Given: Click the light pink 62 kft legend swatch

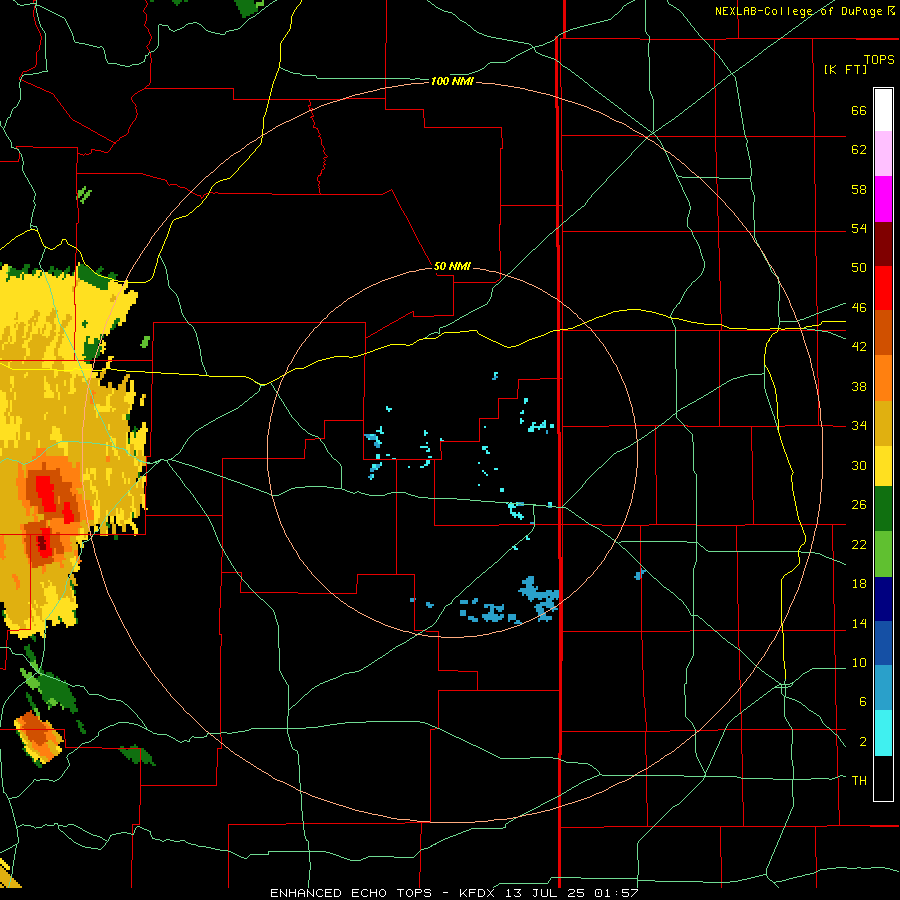Looking at the screenshot, I should coord(883,153).
